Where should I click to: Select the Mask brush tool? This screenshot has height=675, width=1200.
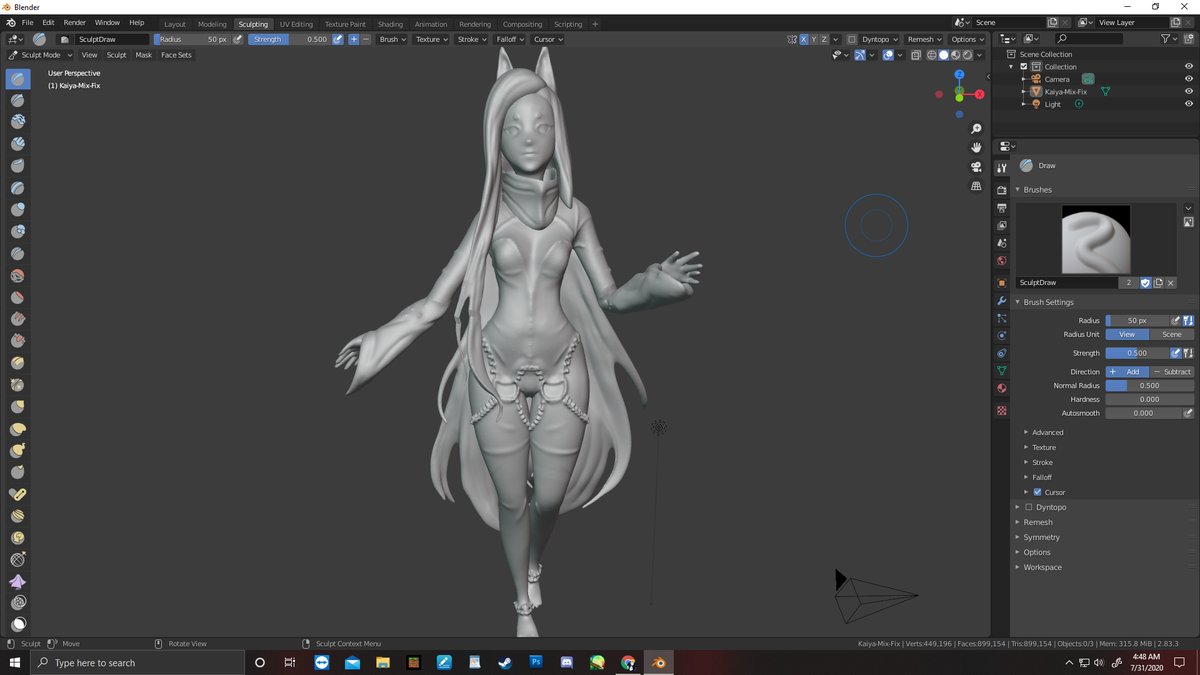click(x=18, y=625)
